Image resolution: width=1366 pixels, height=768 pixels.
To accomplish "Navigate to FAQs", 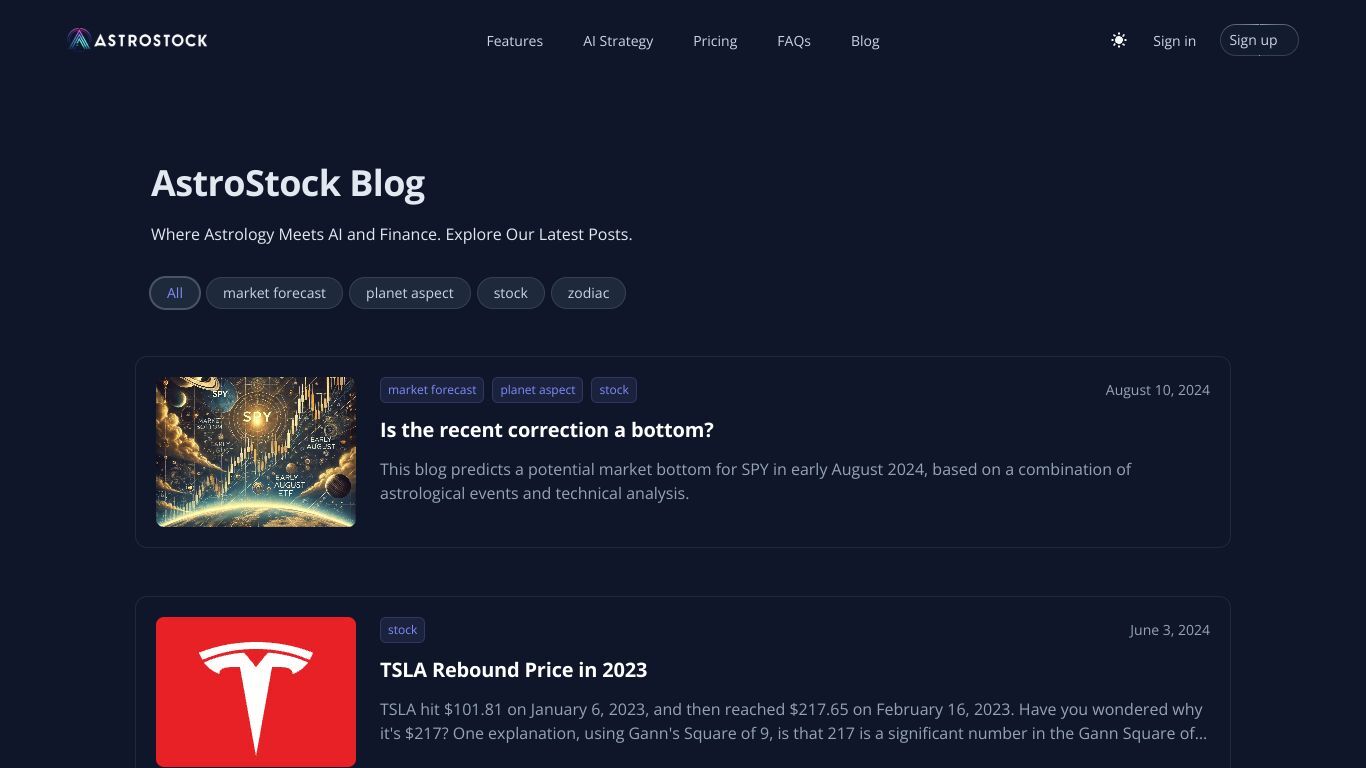I will click(x=794, y=41).
